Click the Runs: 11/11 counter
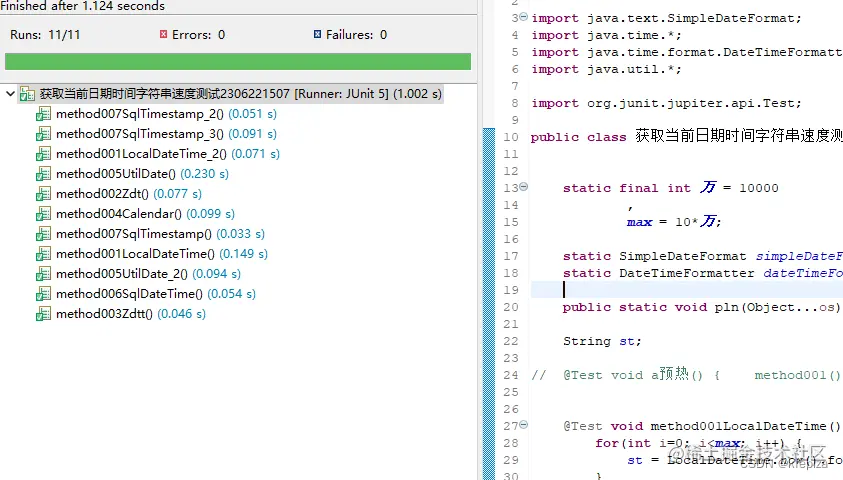 [x=45, y=35]
